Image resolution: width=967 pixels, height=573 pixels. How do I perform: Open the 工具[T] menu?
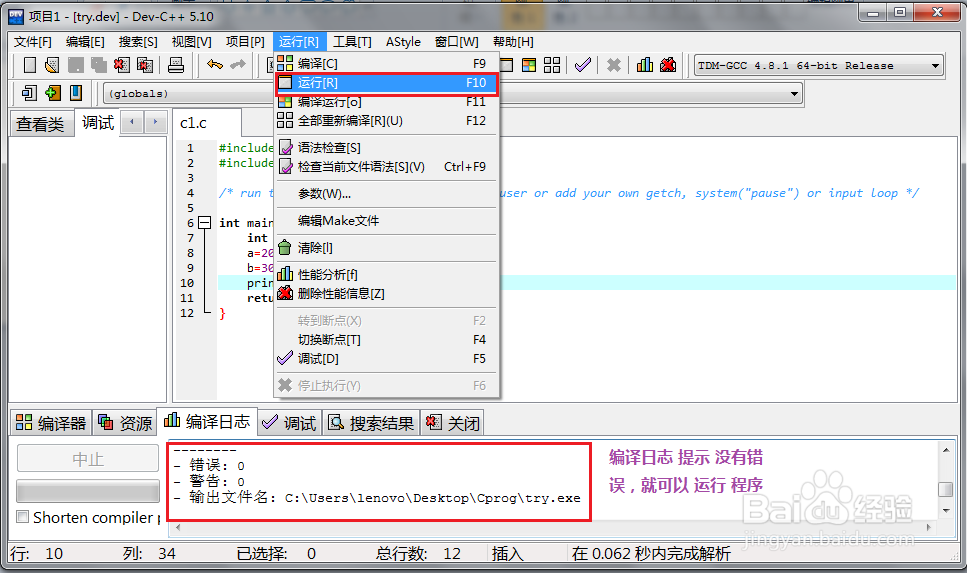pos(352,42)
